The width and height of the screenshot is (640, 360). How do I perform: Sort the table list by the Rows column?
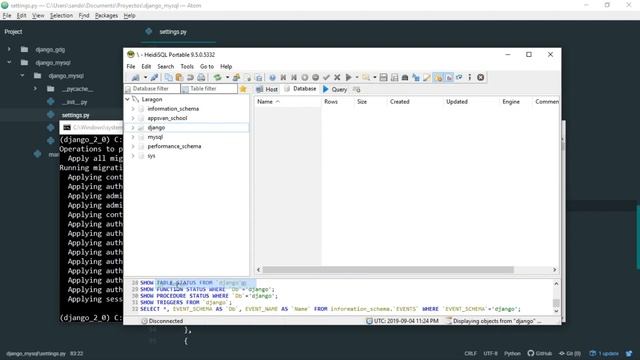point(337,102)
